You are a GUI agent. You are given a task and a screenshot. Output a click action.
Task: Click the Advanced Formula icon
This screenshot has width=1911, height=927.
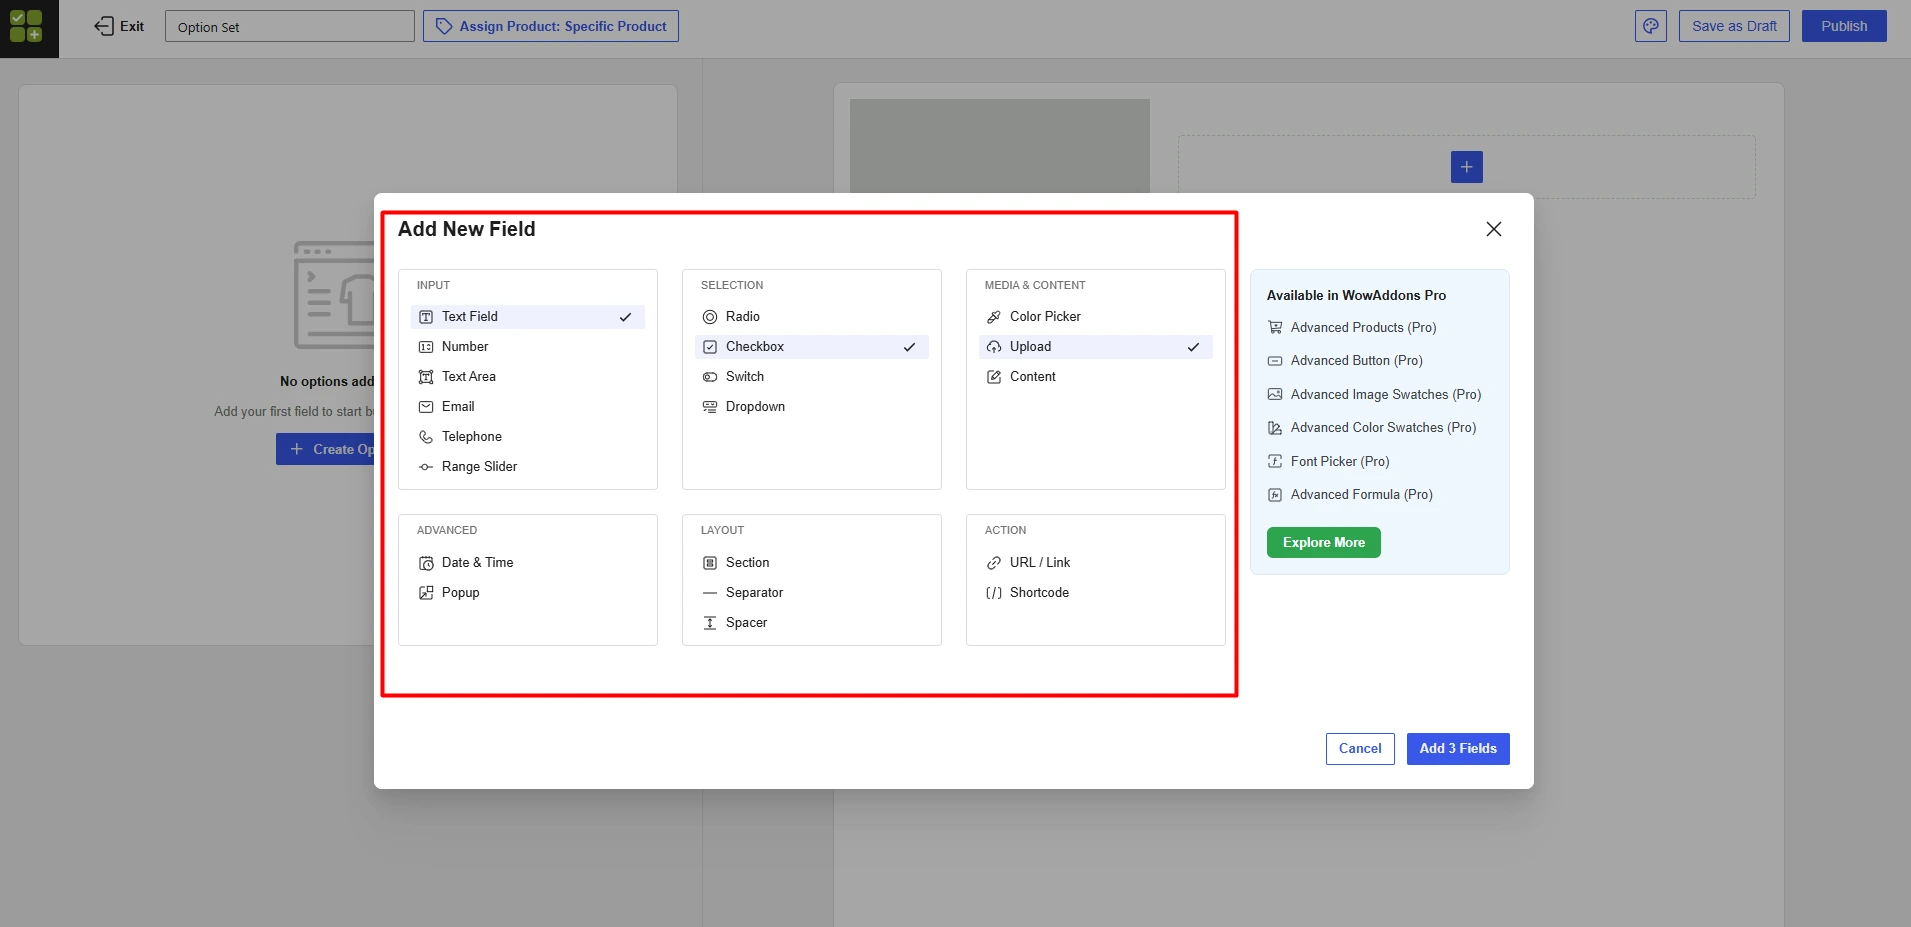coord(1275,495)
